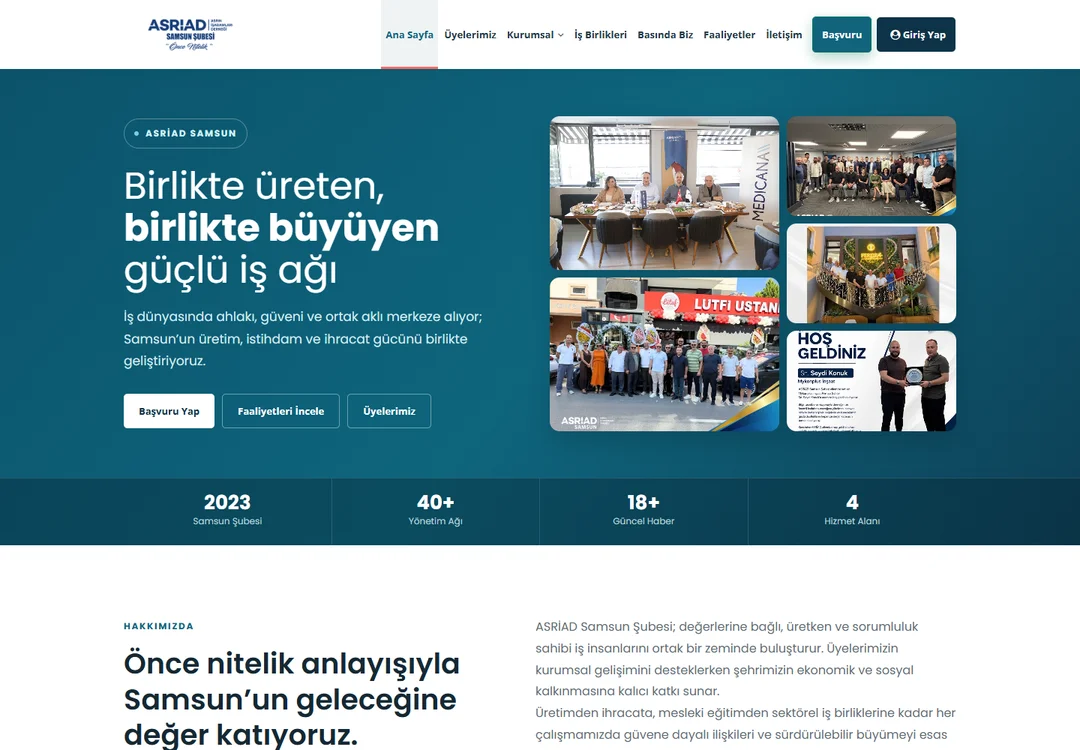Open Faaliyetler from the top menu
The width and height of the screenshot is (1080, 750).
pos(729,34)
